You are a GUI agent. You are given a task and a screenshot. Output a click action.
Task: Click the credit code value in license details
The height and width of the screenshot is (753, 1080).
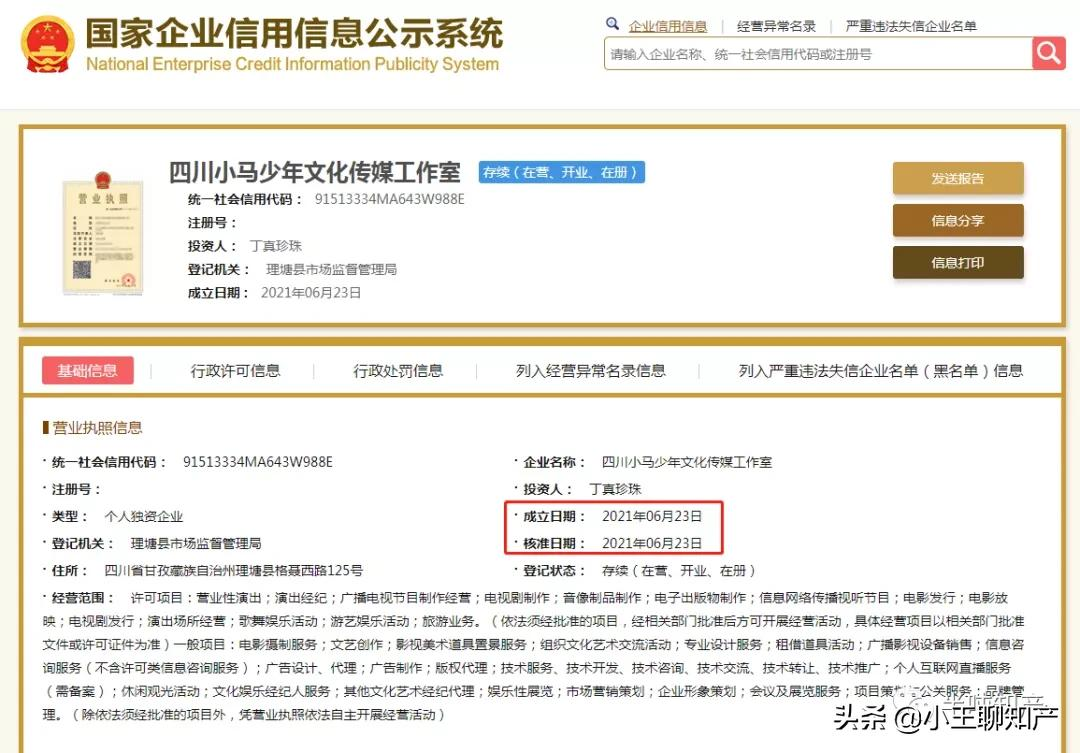point(258,462)
